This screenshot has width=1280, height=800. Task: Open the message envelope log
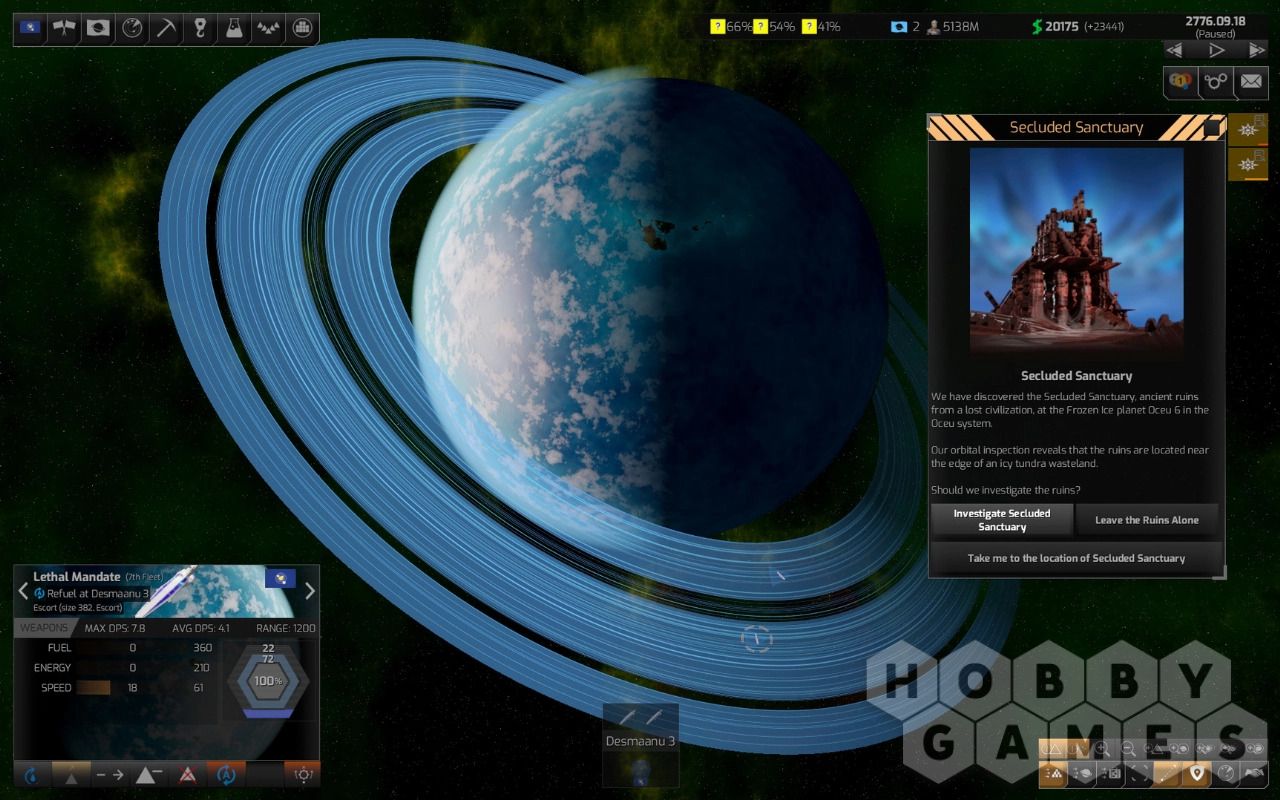pos(1251,82)
